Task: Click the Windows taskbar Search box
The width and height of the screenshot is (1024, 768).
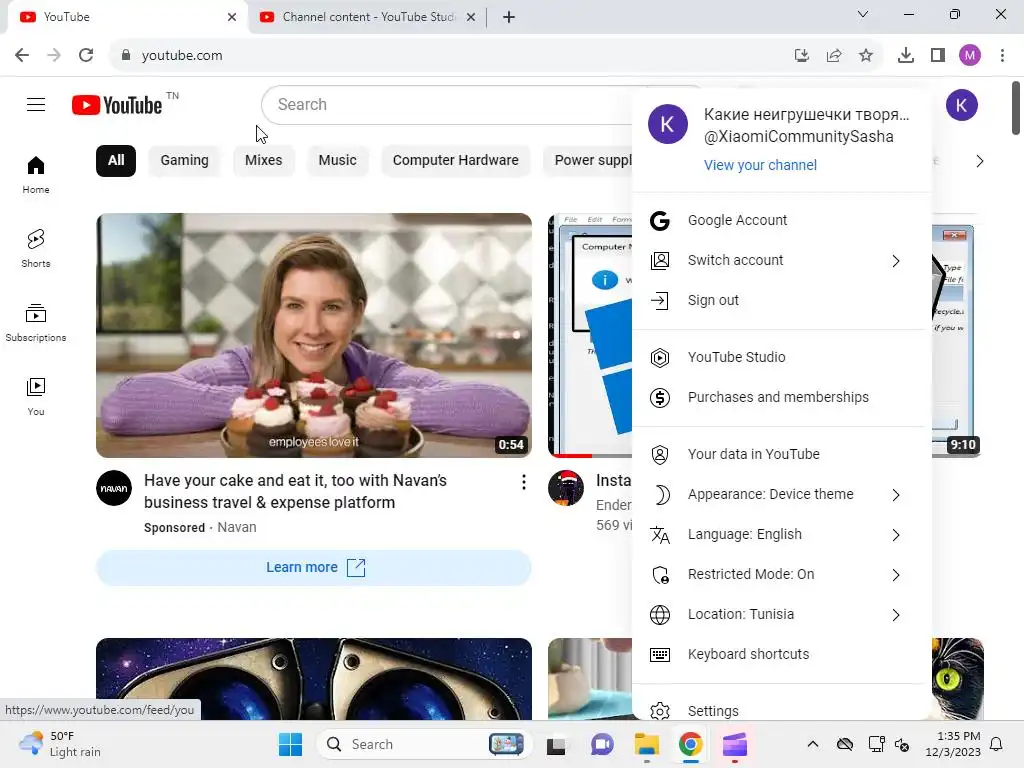Action: (x=424, y=744)
